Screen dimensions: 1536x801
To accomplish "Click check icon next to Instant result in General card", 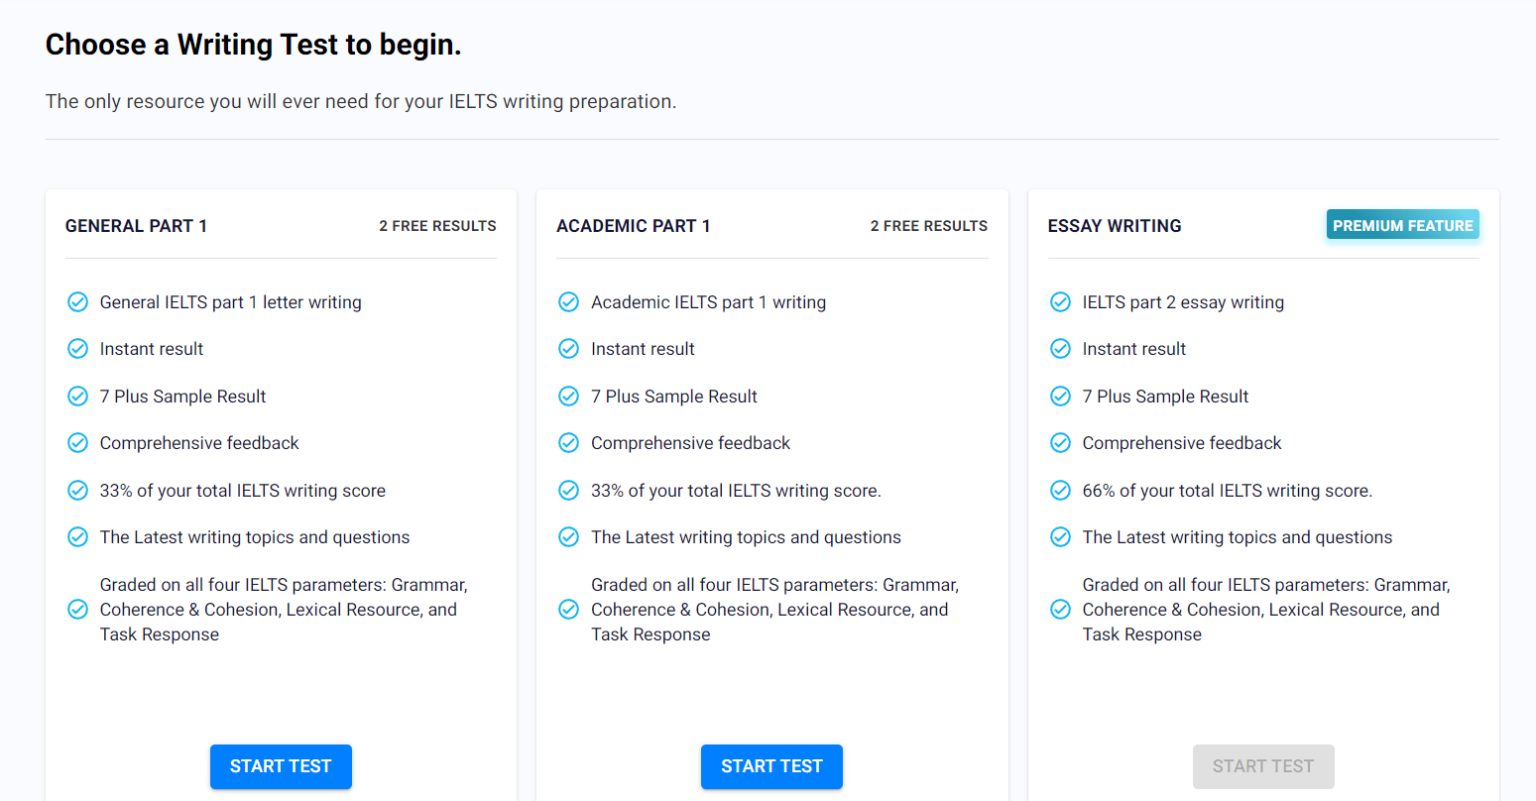I will click(x=77, y=349).
